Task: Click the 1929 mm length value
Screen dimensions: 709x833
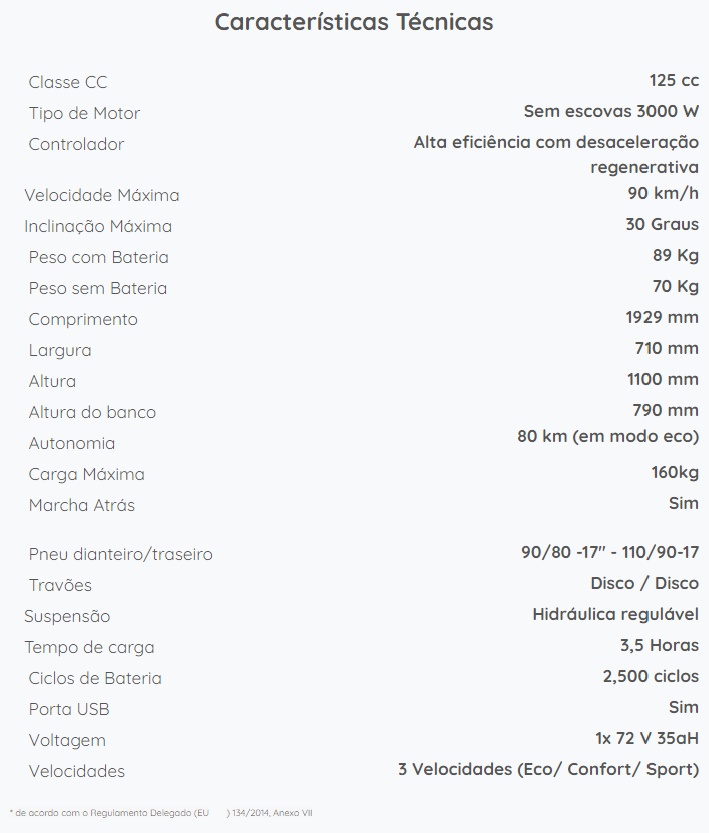Action: pyautogui.click(x=662, y=317)
